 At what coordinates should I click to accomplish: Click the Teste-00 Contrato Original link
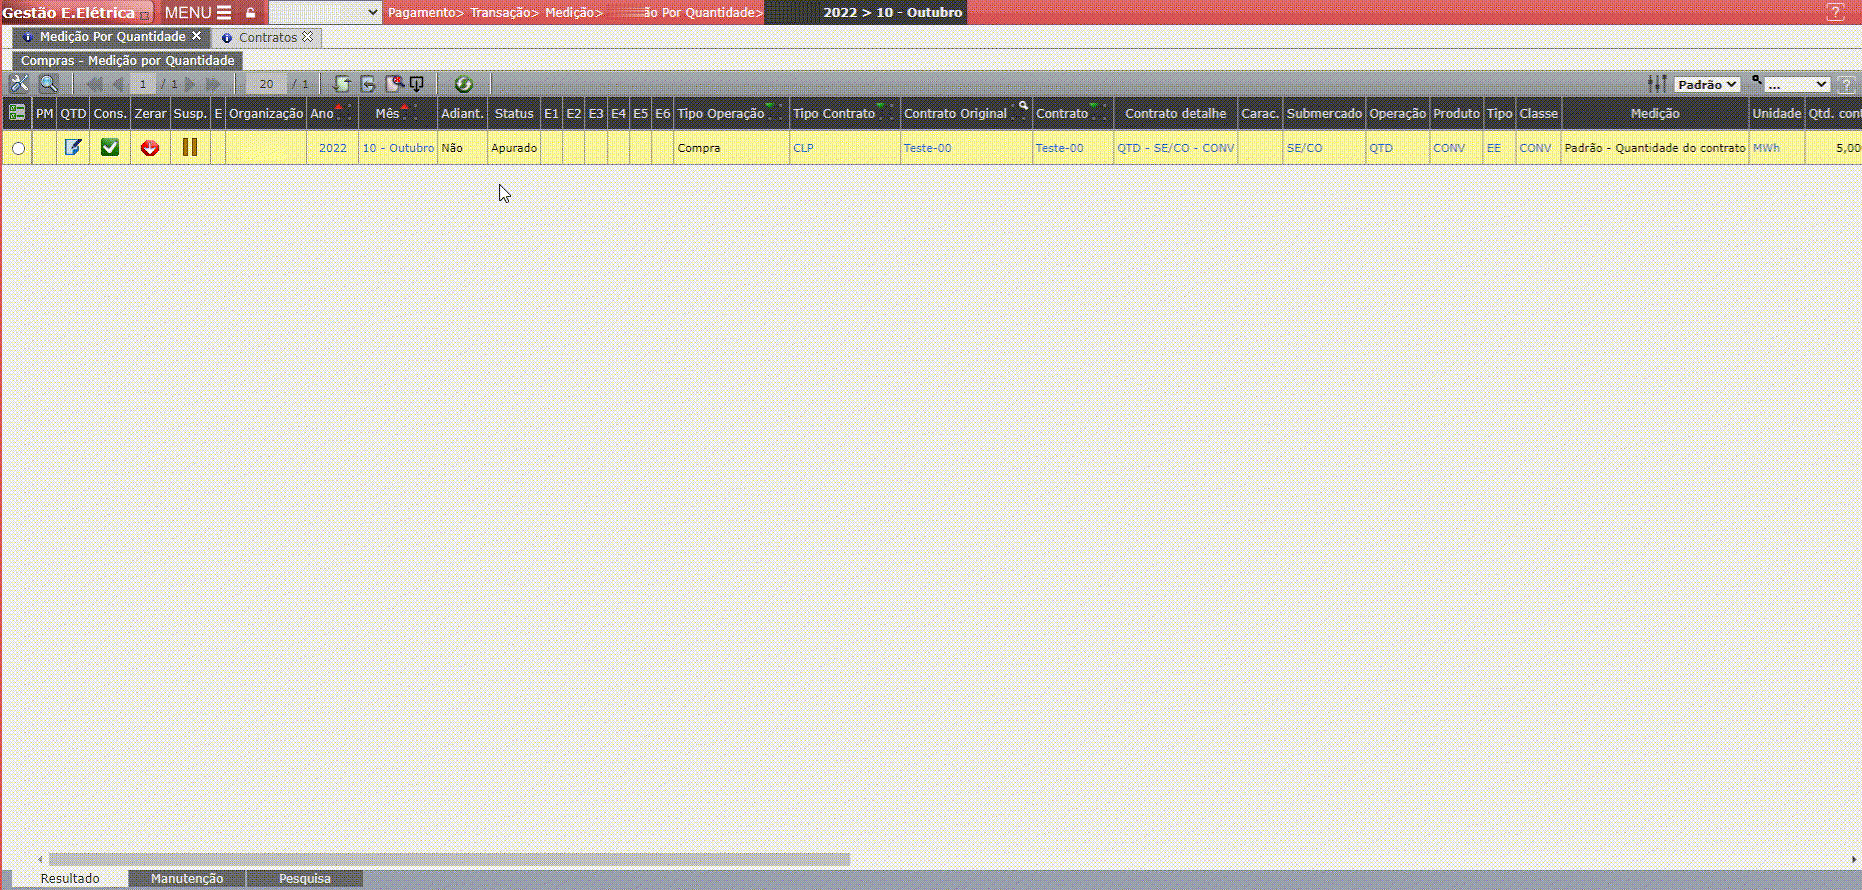pos(927,148)
